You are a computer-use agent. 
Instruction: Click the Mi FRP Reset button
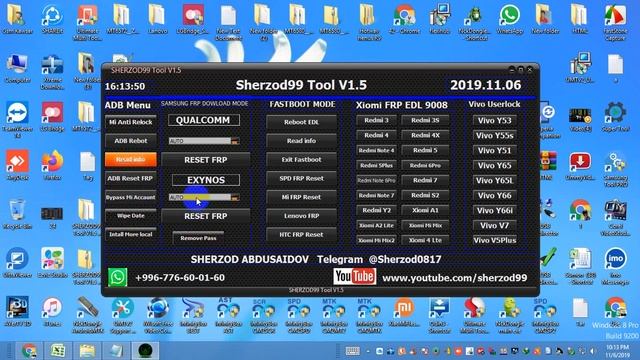point(301,197)
